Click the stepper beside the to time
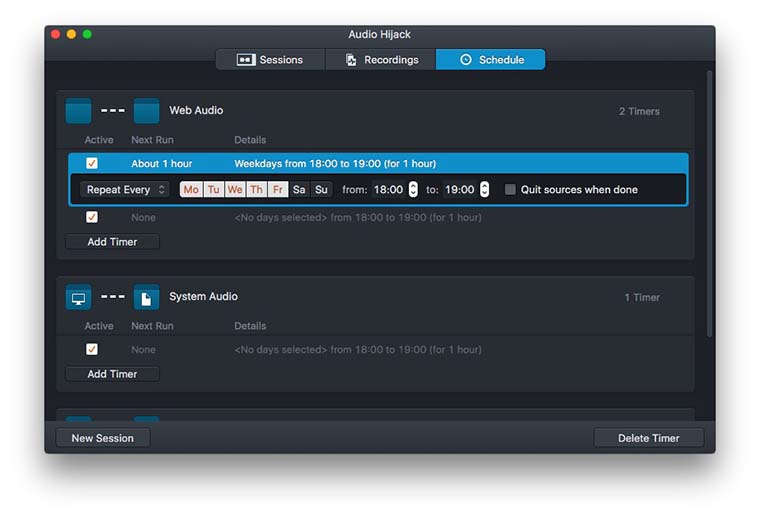The height and width of the screenshot is (517, 760). click(485, 190)
